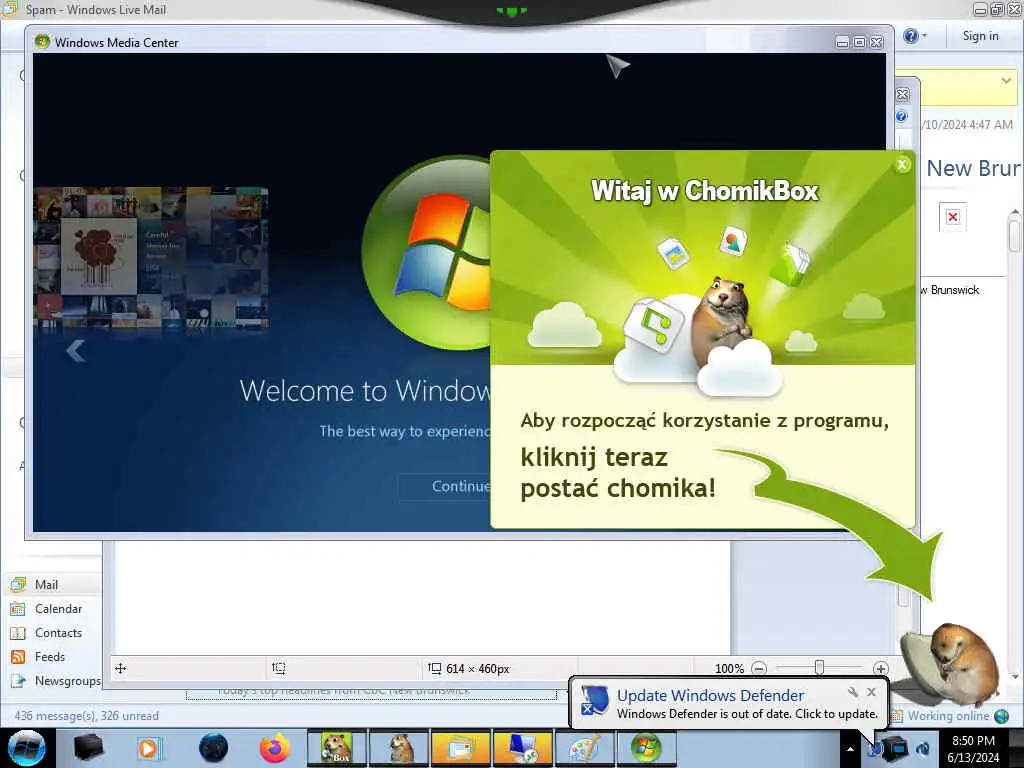Click the Contacts book icon in the sidebar
Screen dimensions: 1024x768
click(x=18, y=633)
